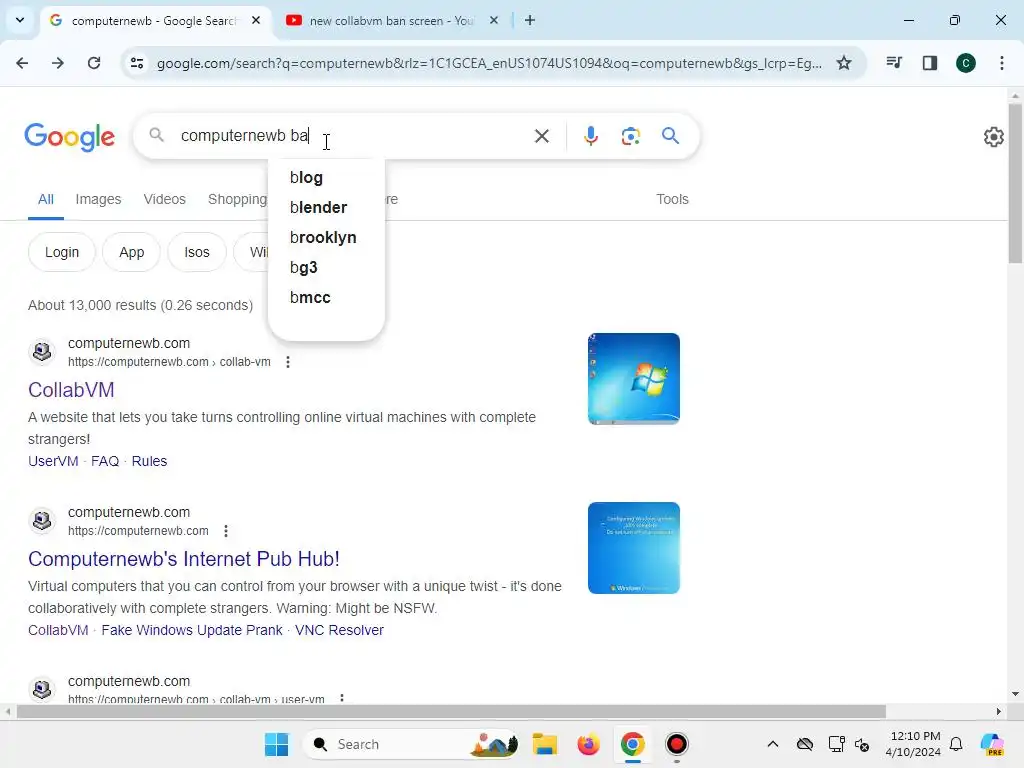This screenshot has height=768, width=1024.
Task: Submit search with blue magnifier icon
Action: point(670,136)
